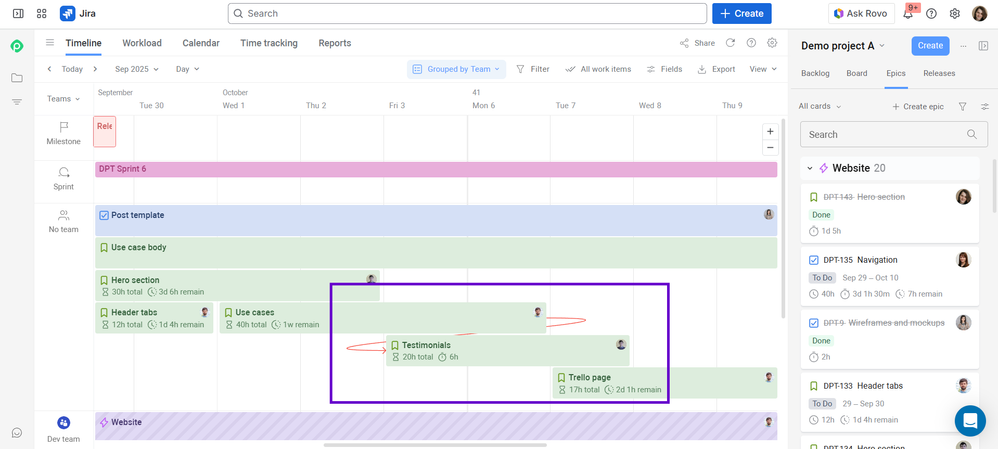The height and width of the screenshot is (449, 998).
Task: Switch to the Backlog tab
Action: pyautogui.click(x=815, y=73)
